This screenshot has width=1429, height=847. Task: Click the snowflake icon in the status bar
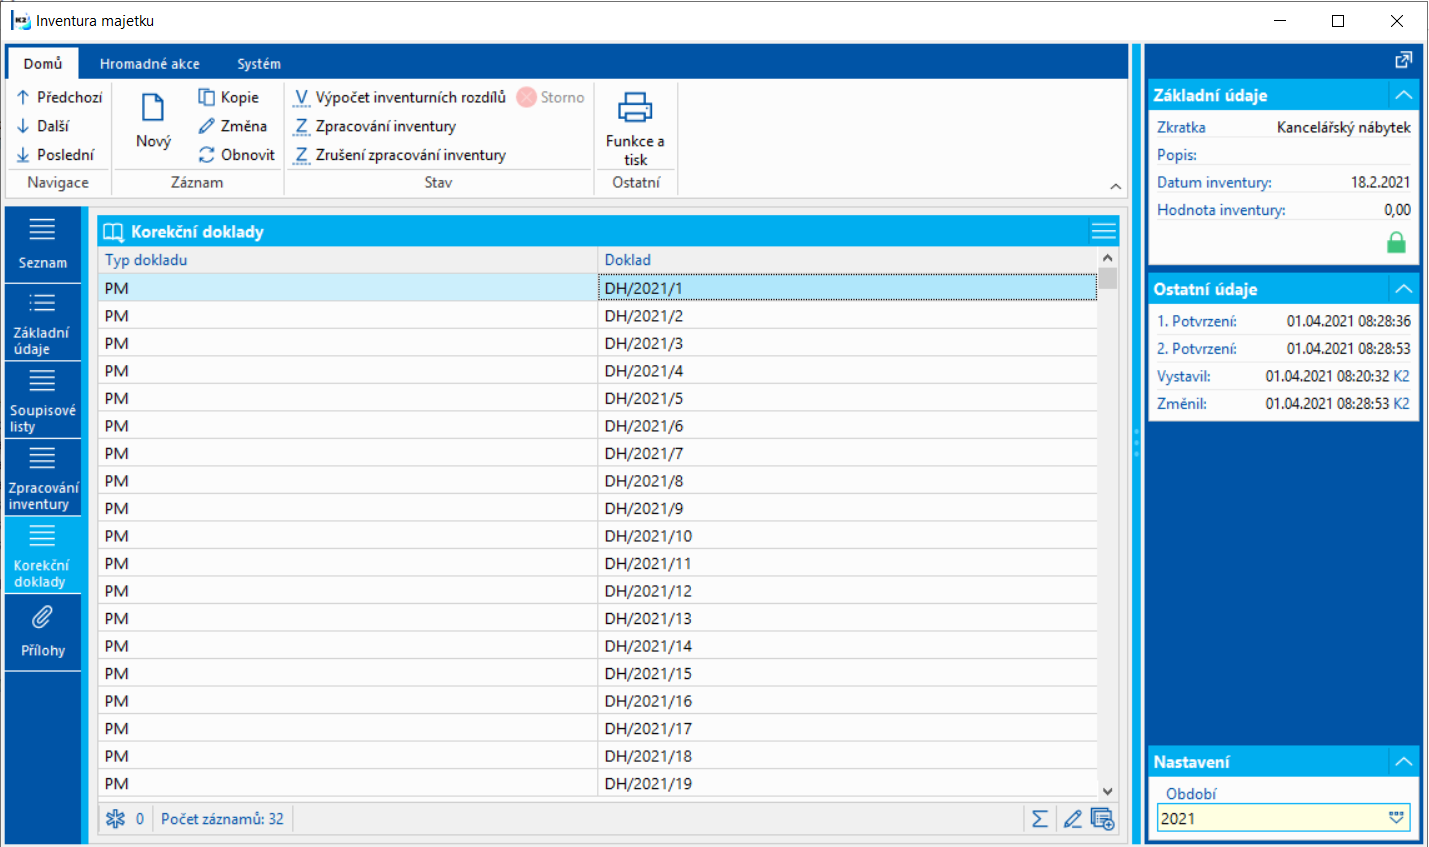[116, 819]
